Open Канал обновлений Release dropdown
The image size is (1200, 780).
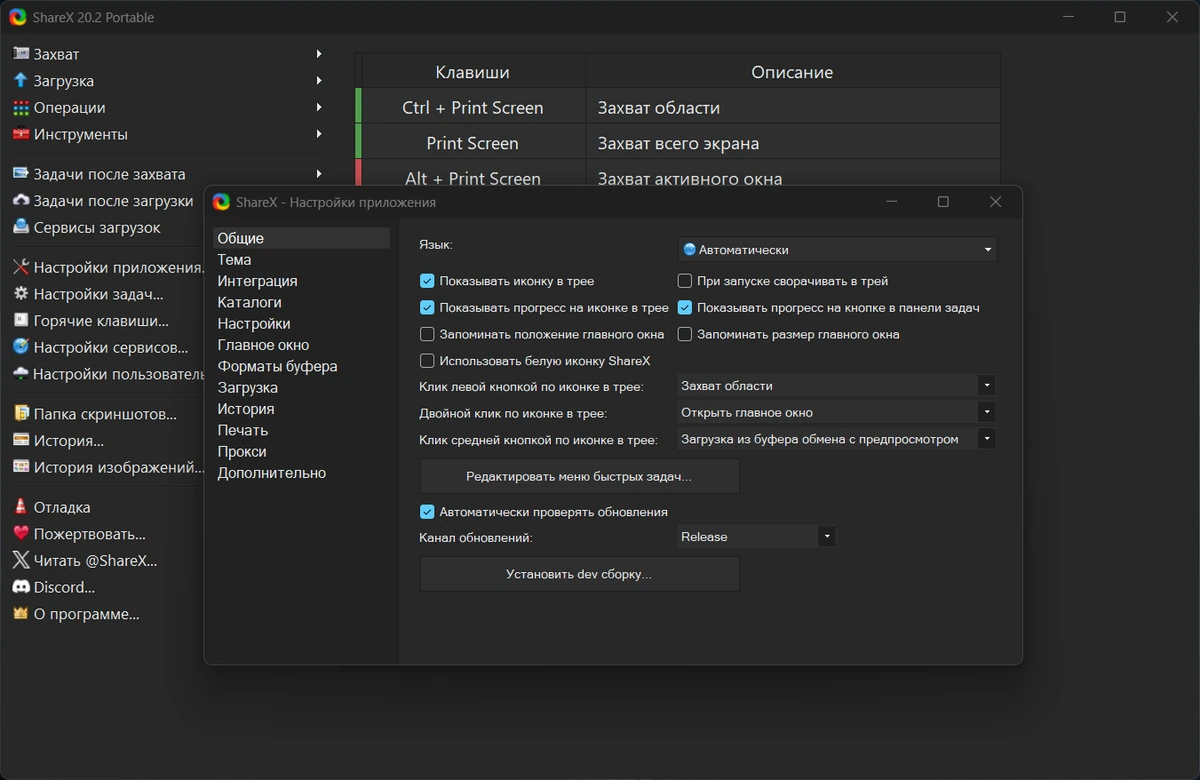click(x=756, y=537)
